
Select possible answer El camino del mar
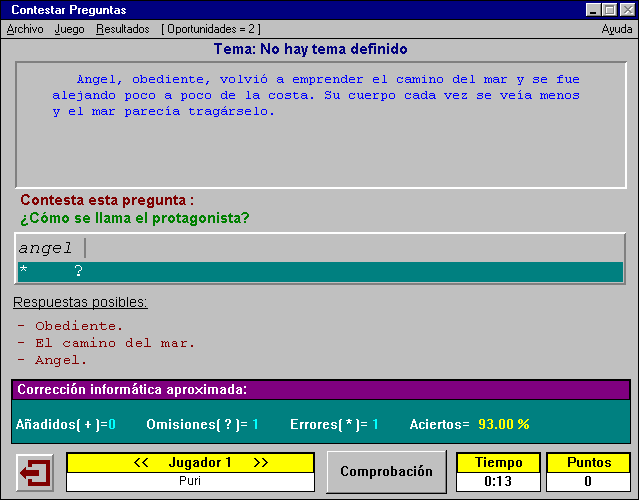point(115,343)
